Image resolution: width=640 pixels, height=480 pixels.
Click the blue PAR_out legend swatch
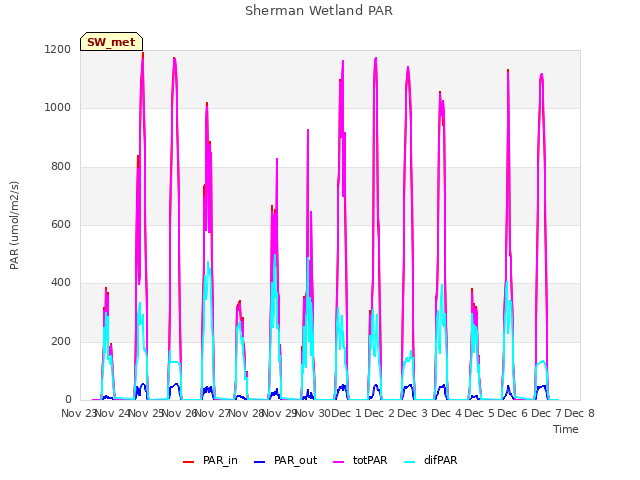259,462
